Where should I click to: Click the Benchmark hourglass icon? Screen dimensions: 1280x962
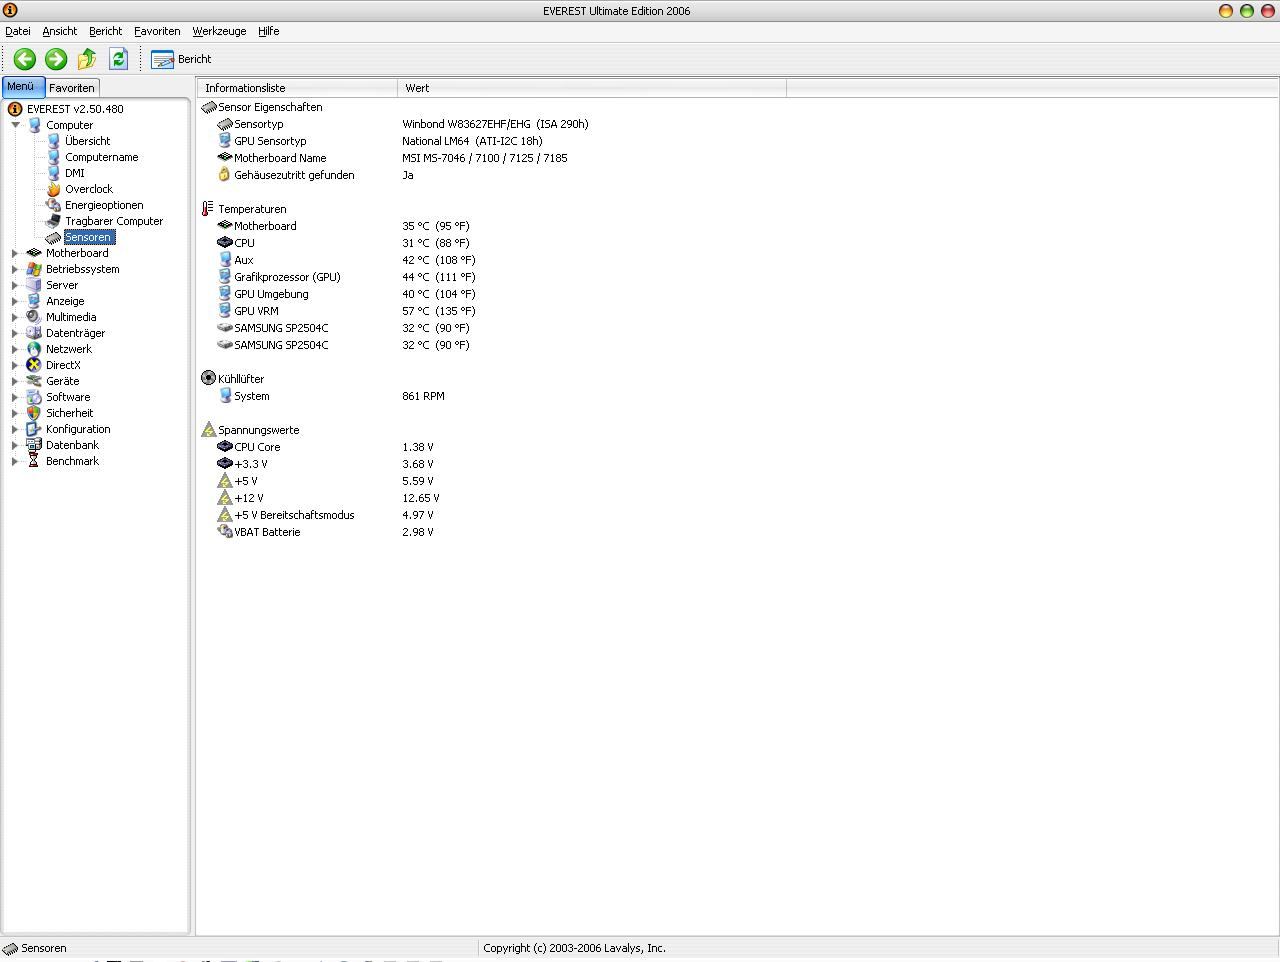34,461
